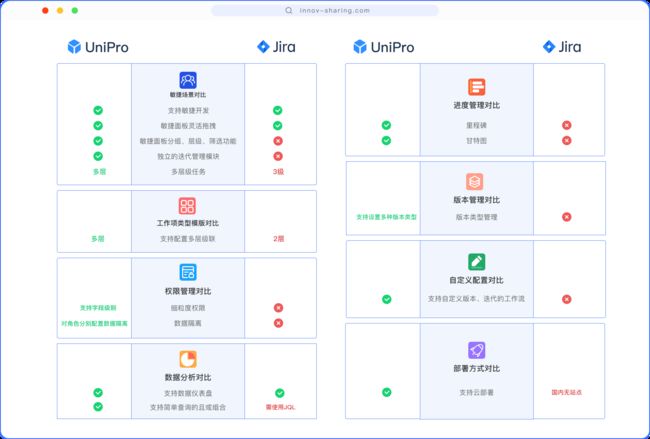Click UniPro's green check for 独立的迭代管理模块
This screenshot has width=650, height=439.
pos(98,156)
